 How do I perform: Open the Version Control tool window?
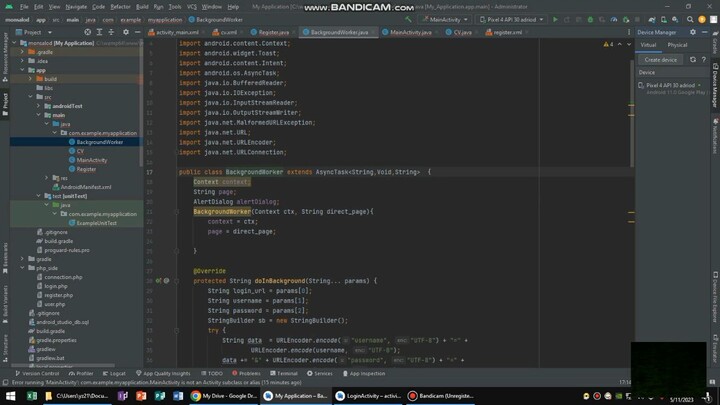tap(37, 373)
